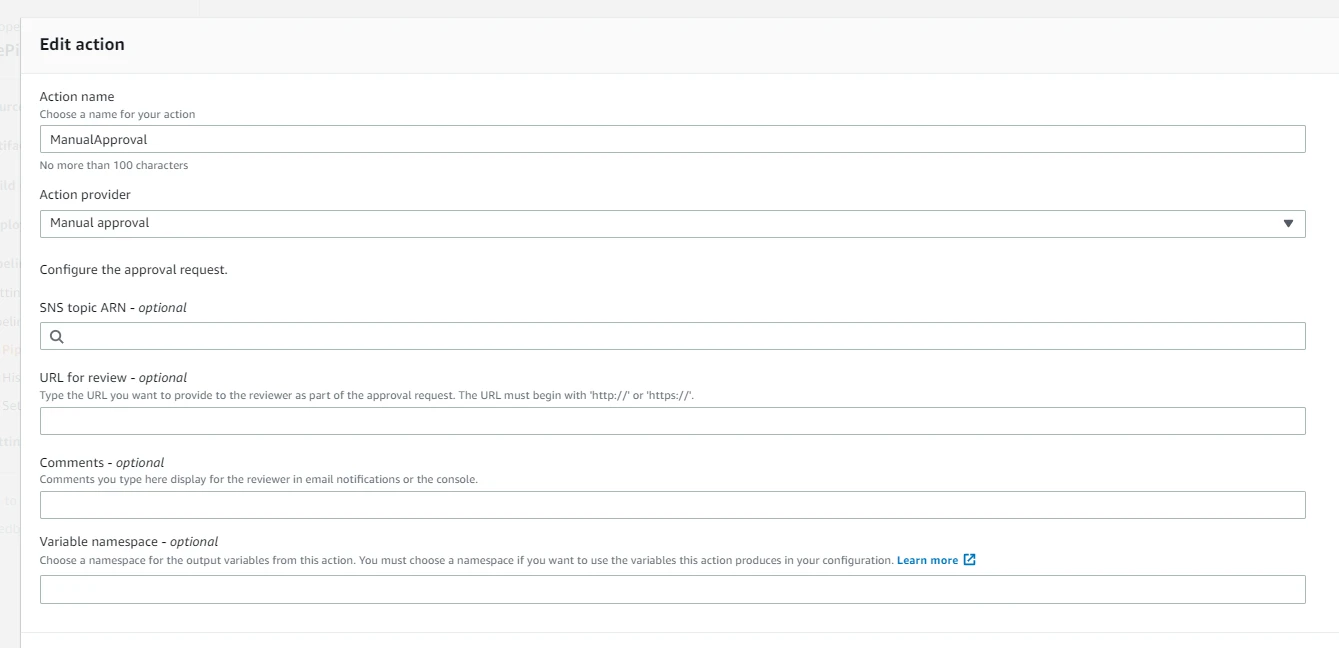This screenshot has width=1339, height=648.
Task: Click the Action provider label
Action: click(x=85, y=195)
